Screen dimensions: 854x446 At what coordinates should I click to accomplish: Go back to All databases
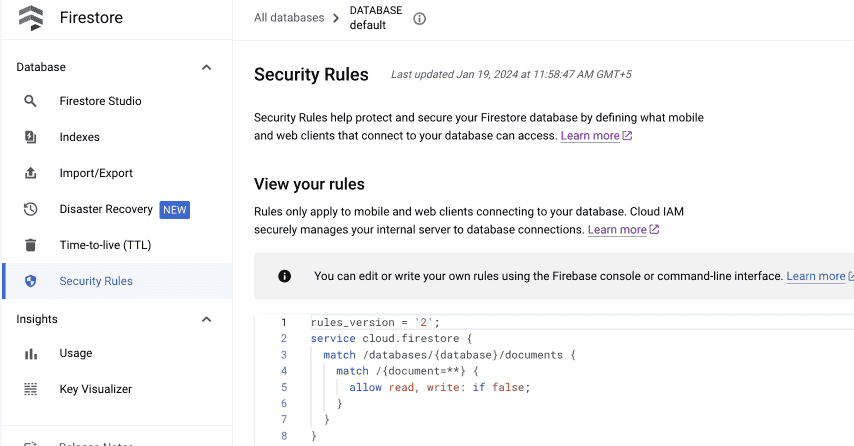(289, 18)
